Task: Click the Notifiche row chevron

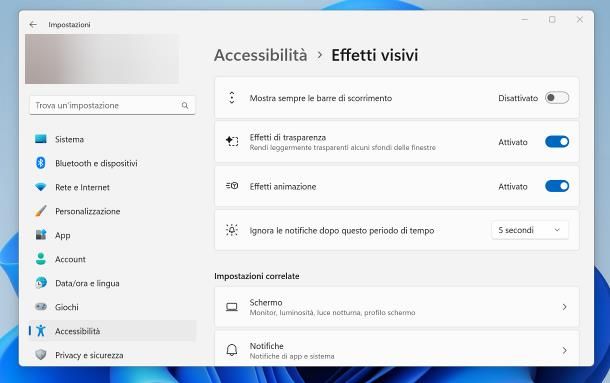Action: tap(564, 351)
